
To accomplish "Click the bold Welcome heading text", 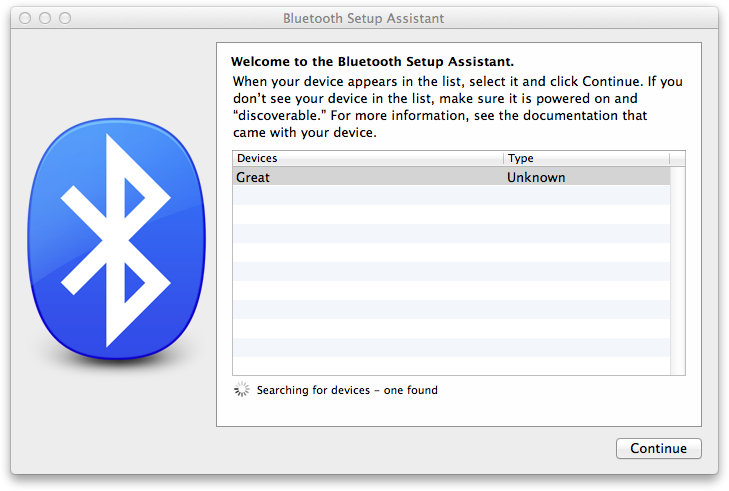I will click(372, 61).
